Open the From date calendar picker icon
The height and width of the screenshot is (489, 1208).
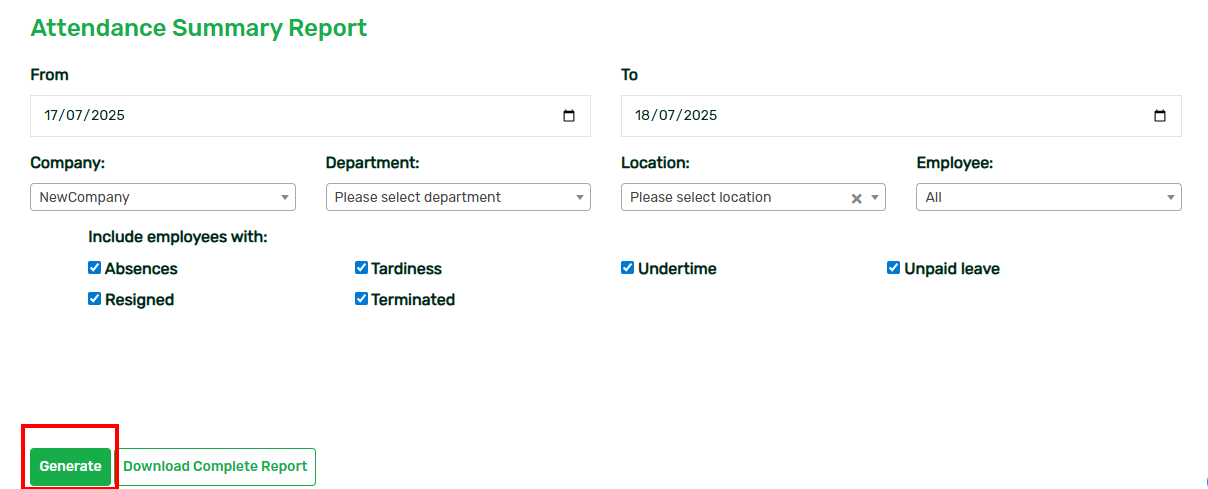(x=569, y=116)
